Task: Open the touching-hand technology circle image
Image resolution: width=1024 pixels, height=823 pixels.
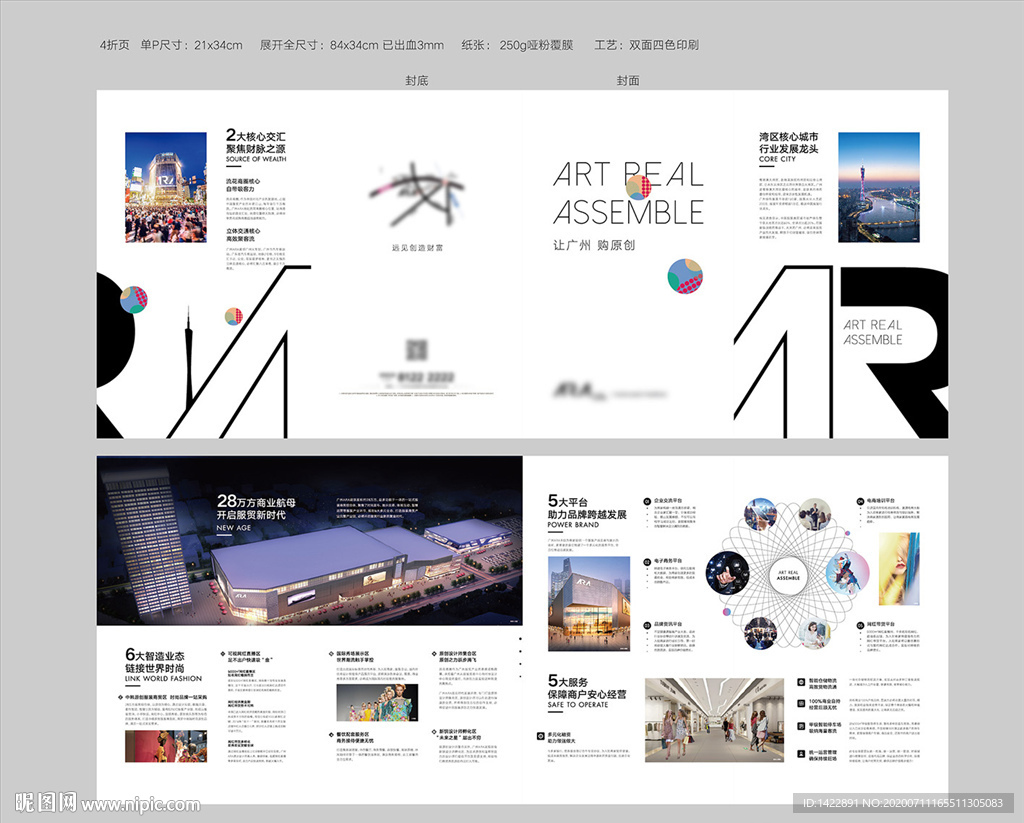Action: coord(728,573)
